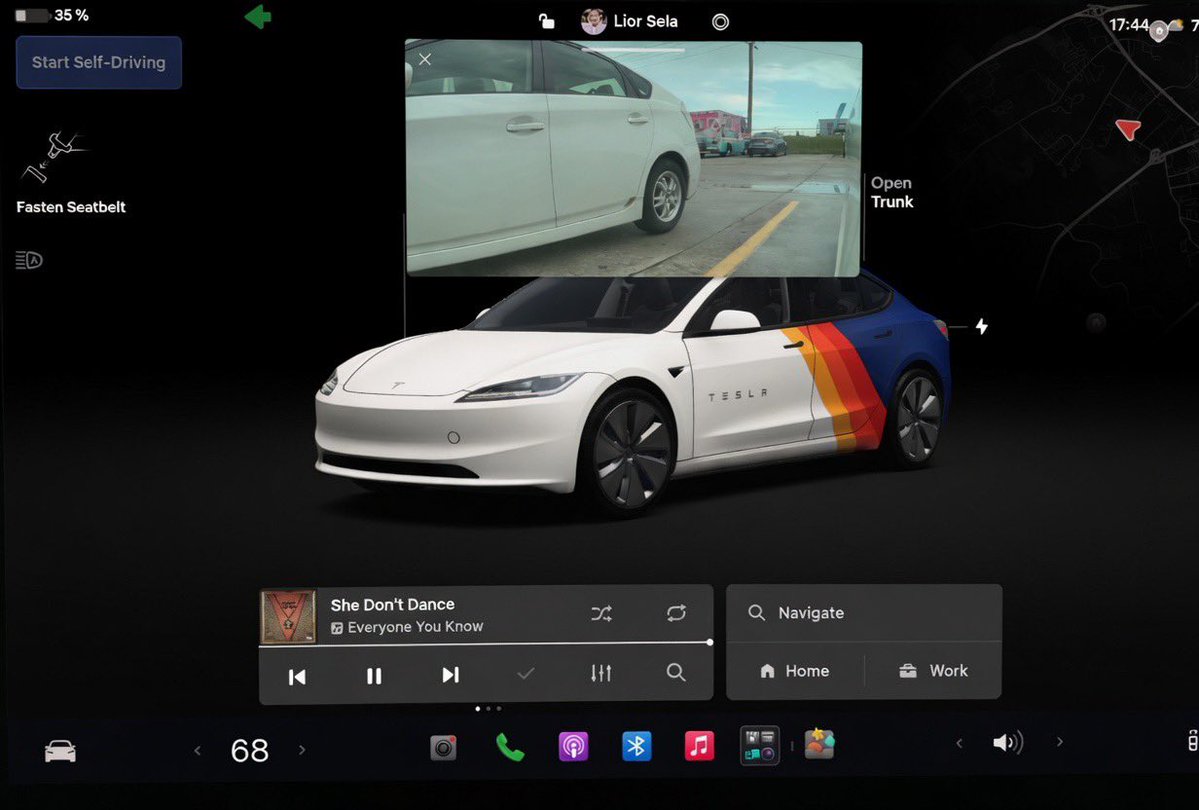Open the charge port via lightning icon

982,327
